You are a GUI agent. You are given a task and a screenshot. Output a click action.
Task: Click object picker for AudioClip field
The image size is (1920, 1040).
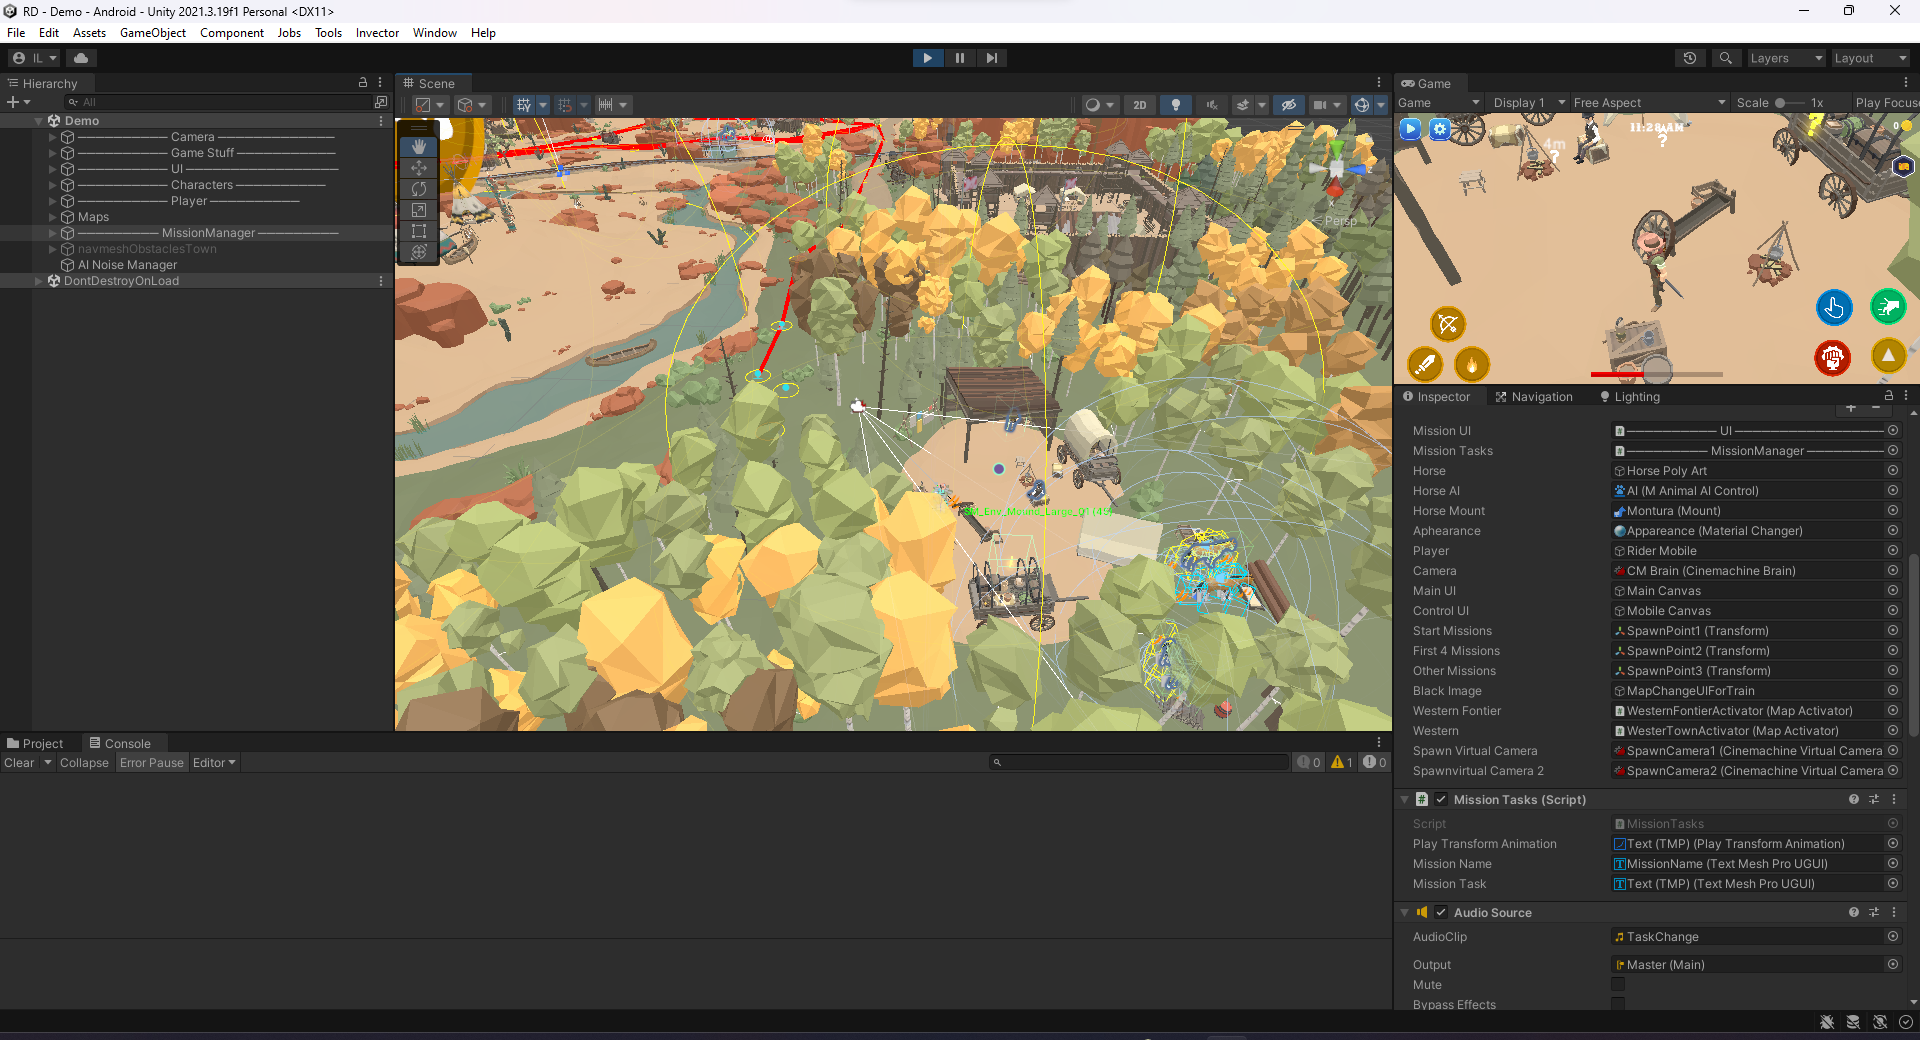coord(1893,937)
